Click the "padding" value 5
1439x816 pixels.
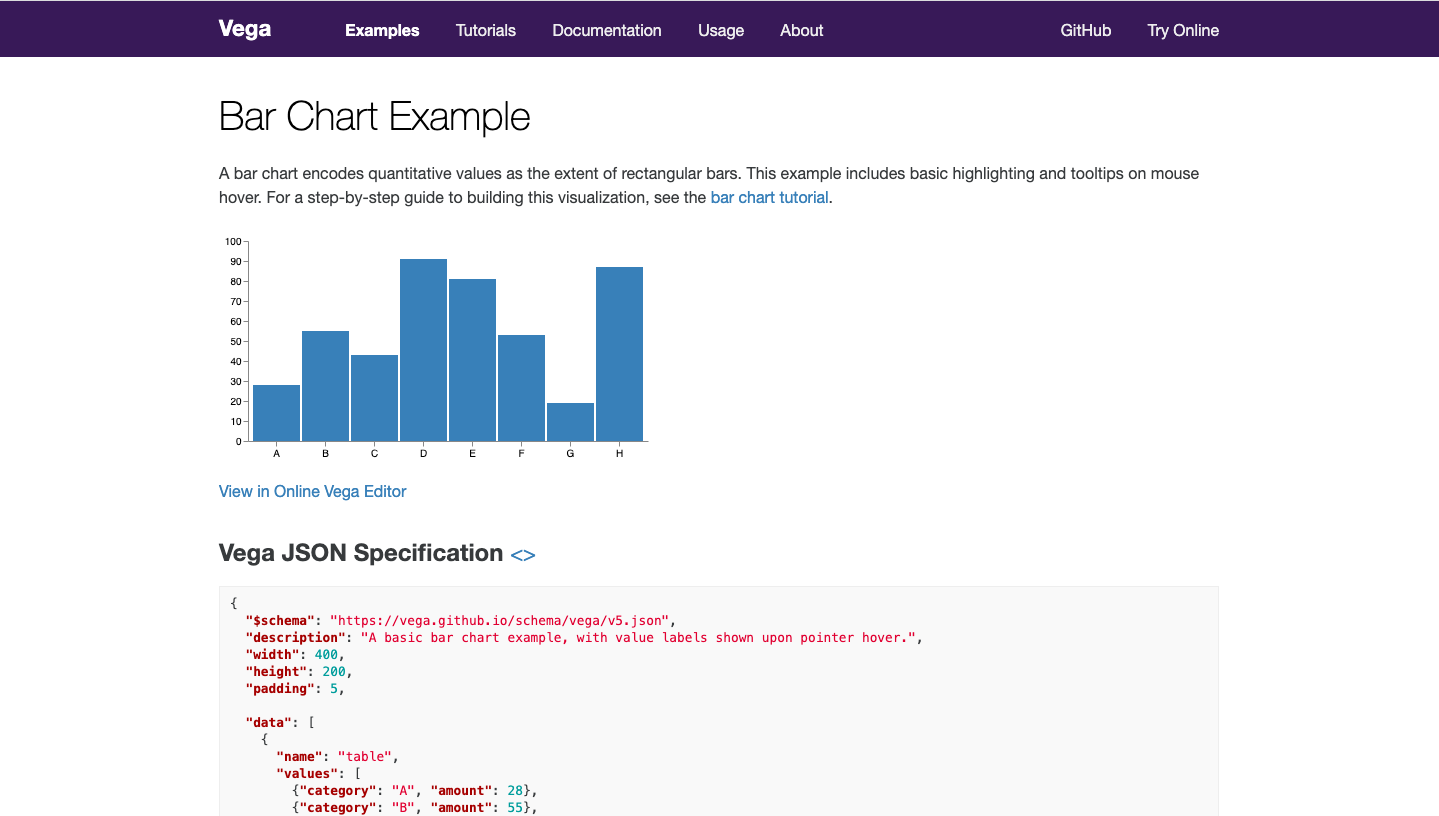[334, 688]
